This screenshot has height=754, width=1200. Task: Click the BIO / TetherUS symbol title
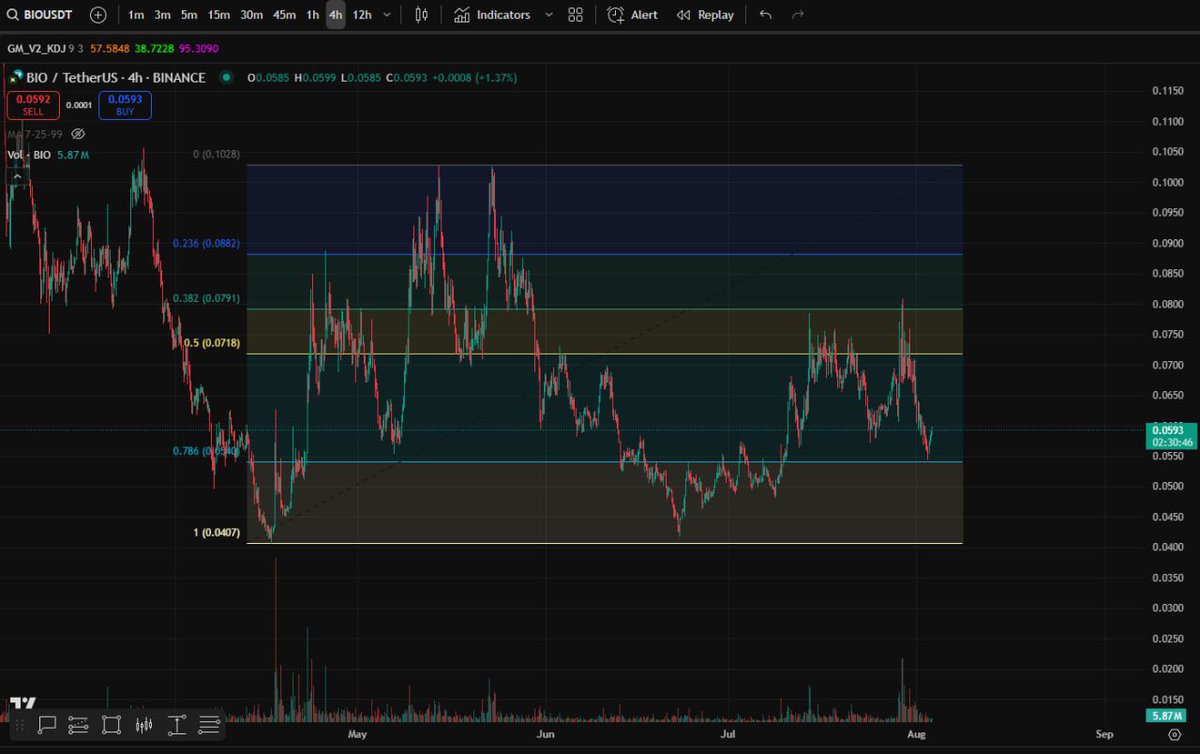coord(115,77)
